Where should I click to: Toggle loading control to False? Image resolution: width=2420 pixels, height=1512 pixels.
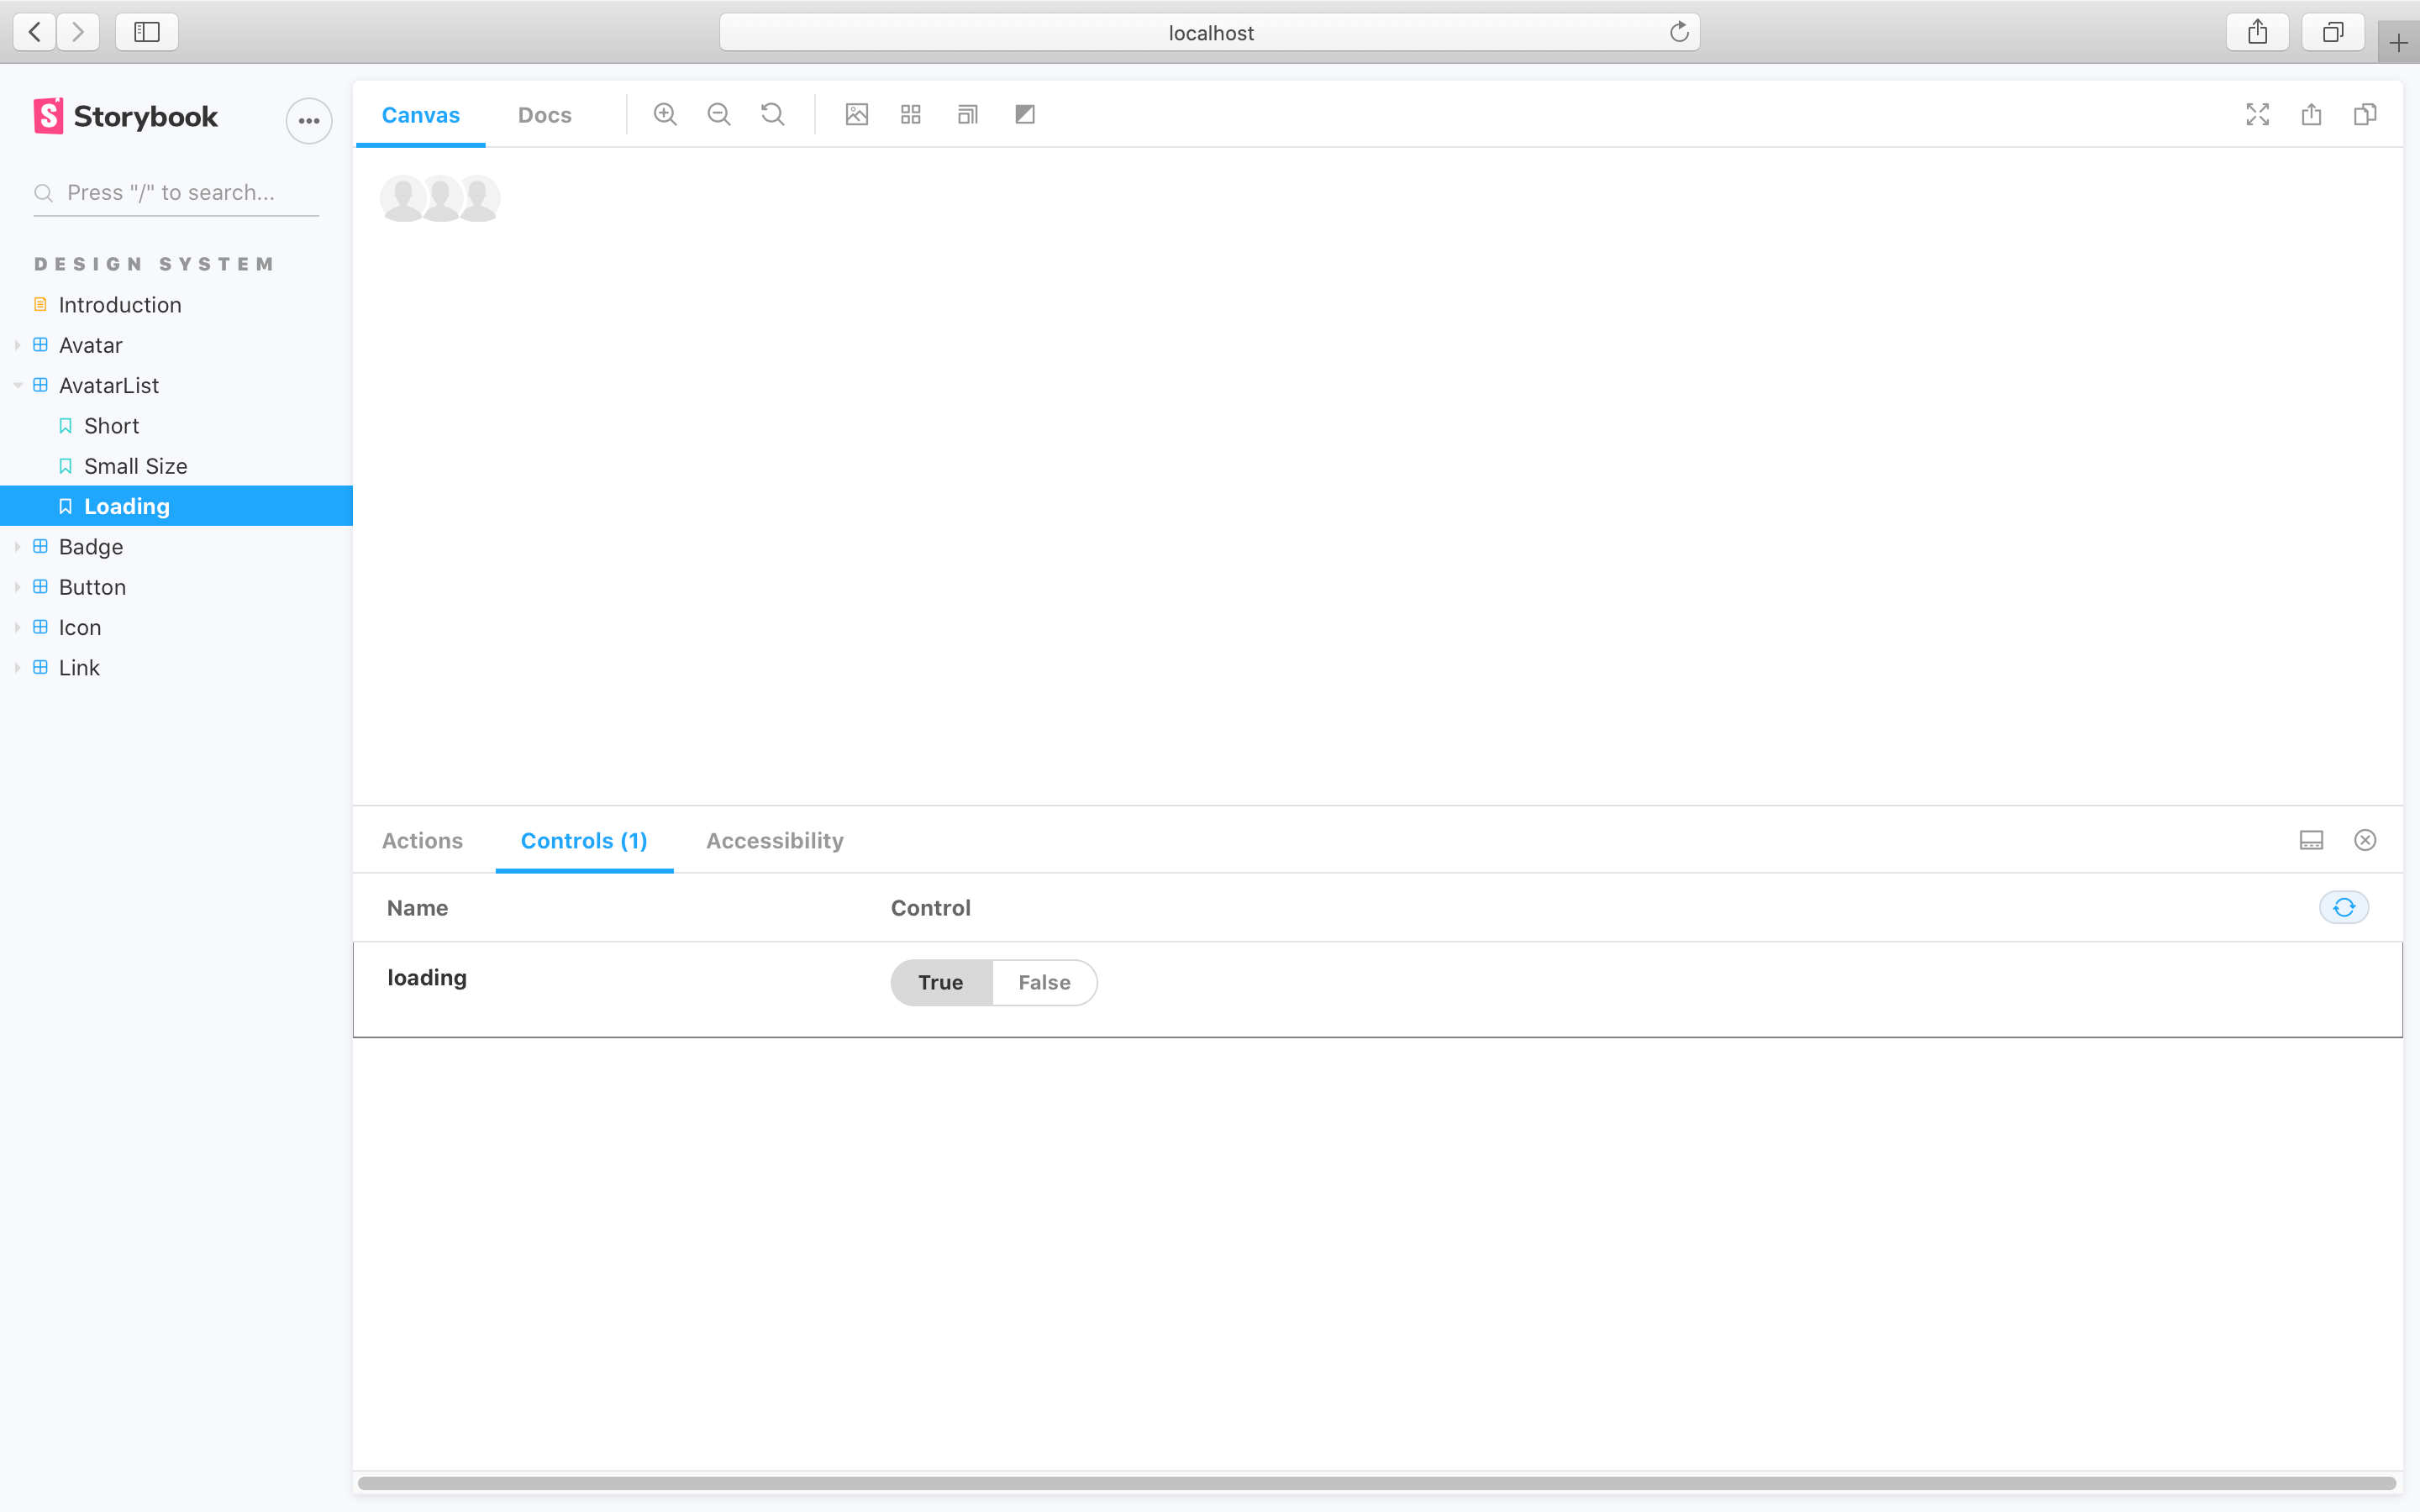coord(1044,981)
